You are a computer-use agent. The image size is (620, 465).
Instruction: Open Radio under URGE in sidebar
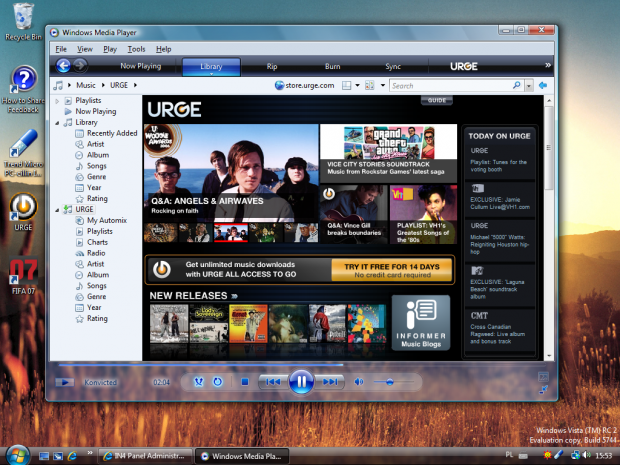[x=97, y=253]
